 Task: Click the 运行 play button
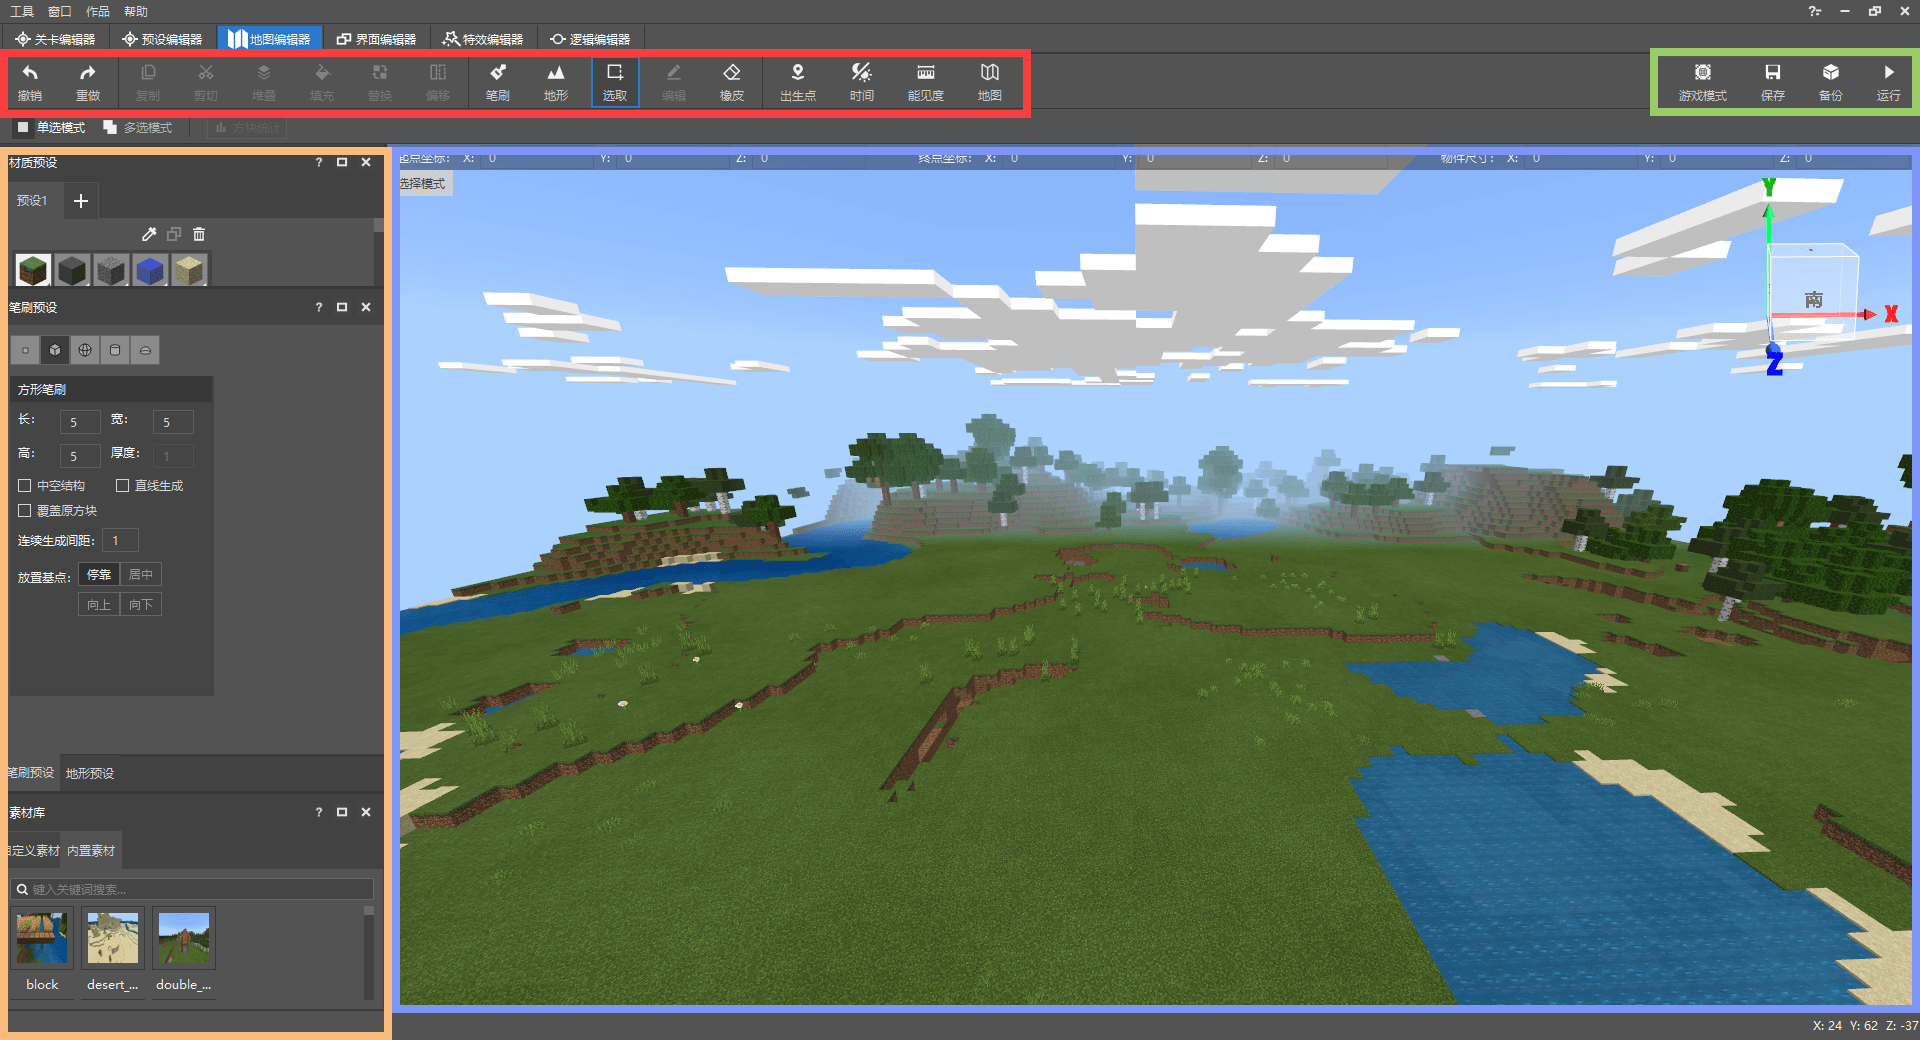tap(1889, 82)
